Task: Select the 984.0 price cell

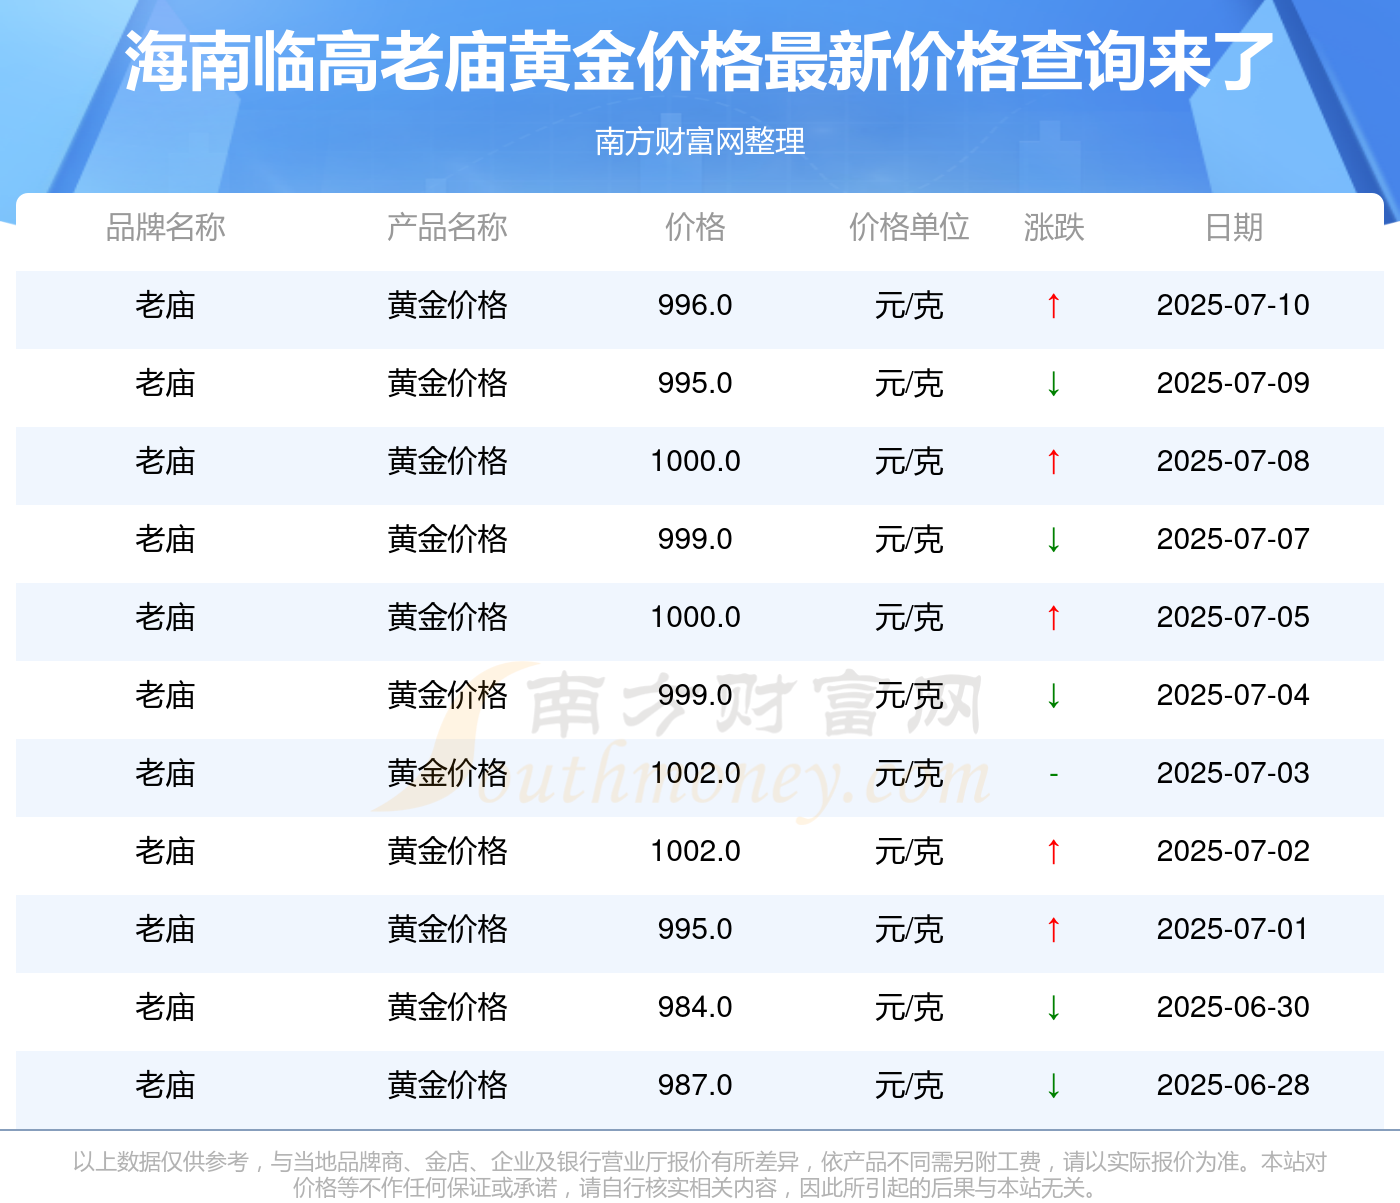Action: coord(695,1007)
